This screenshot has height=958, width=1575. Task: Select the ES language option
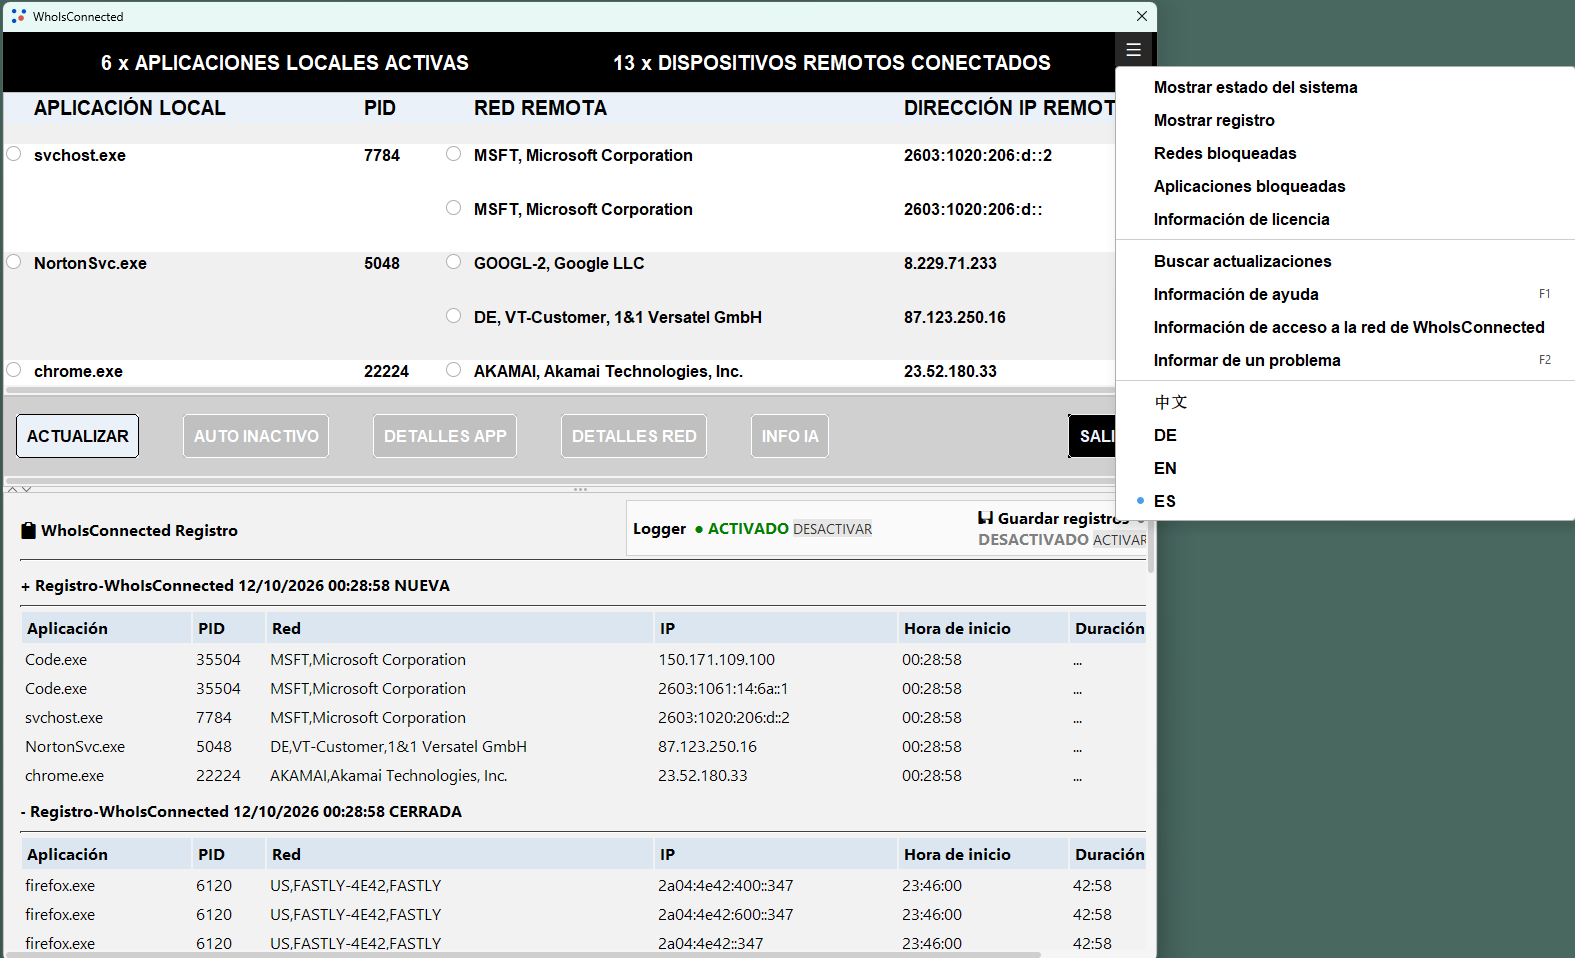(x=1345, y=501)
